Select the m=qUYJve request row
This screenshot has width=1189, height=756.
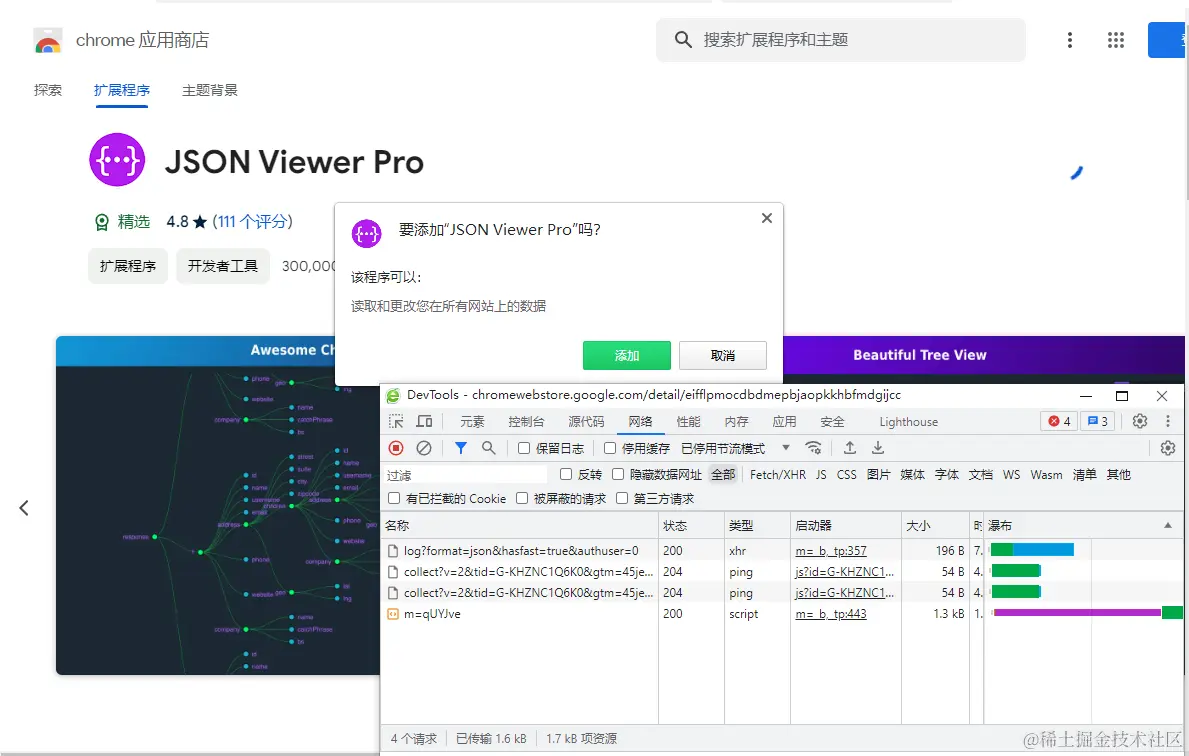[781, 613]
